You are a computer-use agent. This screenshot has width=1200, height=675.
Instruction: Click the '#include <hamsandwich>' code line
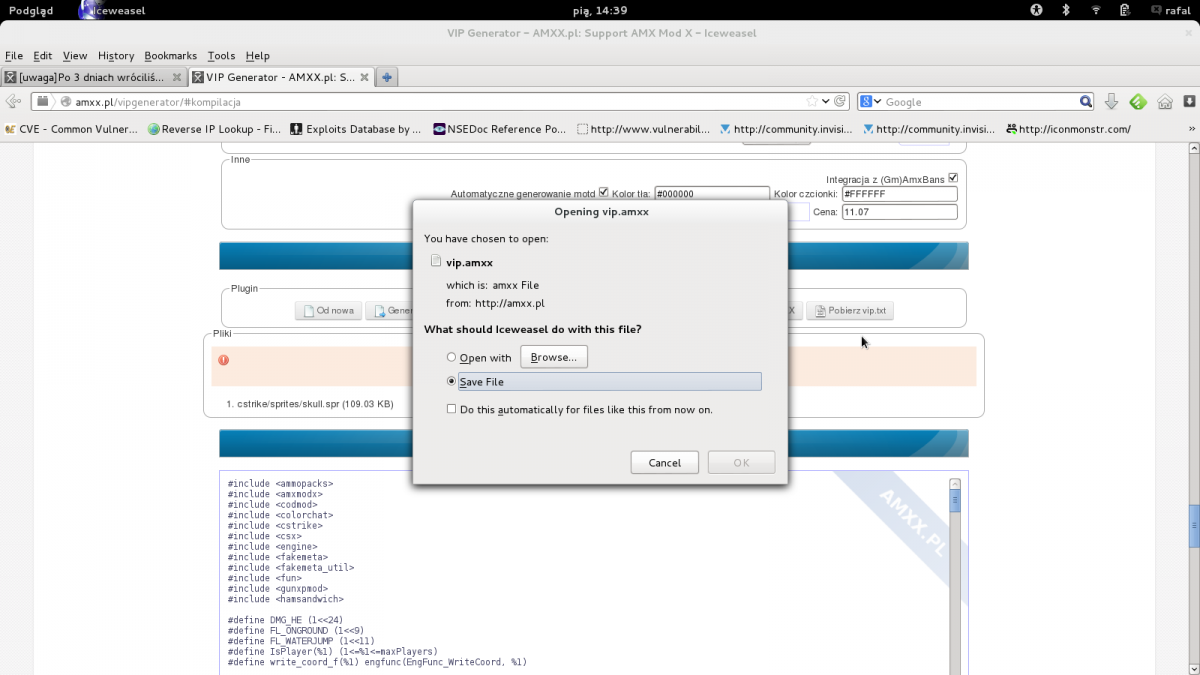click(285, 599)
